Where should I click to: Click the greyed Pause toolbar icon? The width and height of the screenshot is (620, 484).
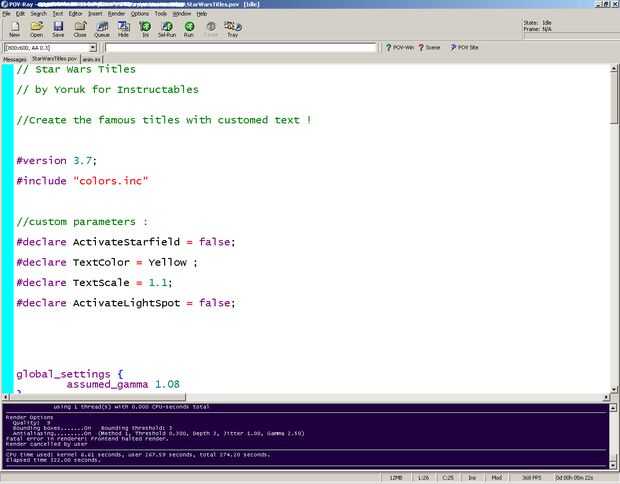(x=211, y=29)
